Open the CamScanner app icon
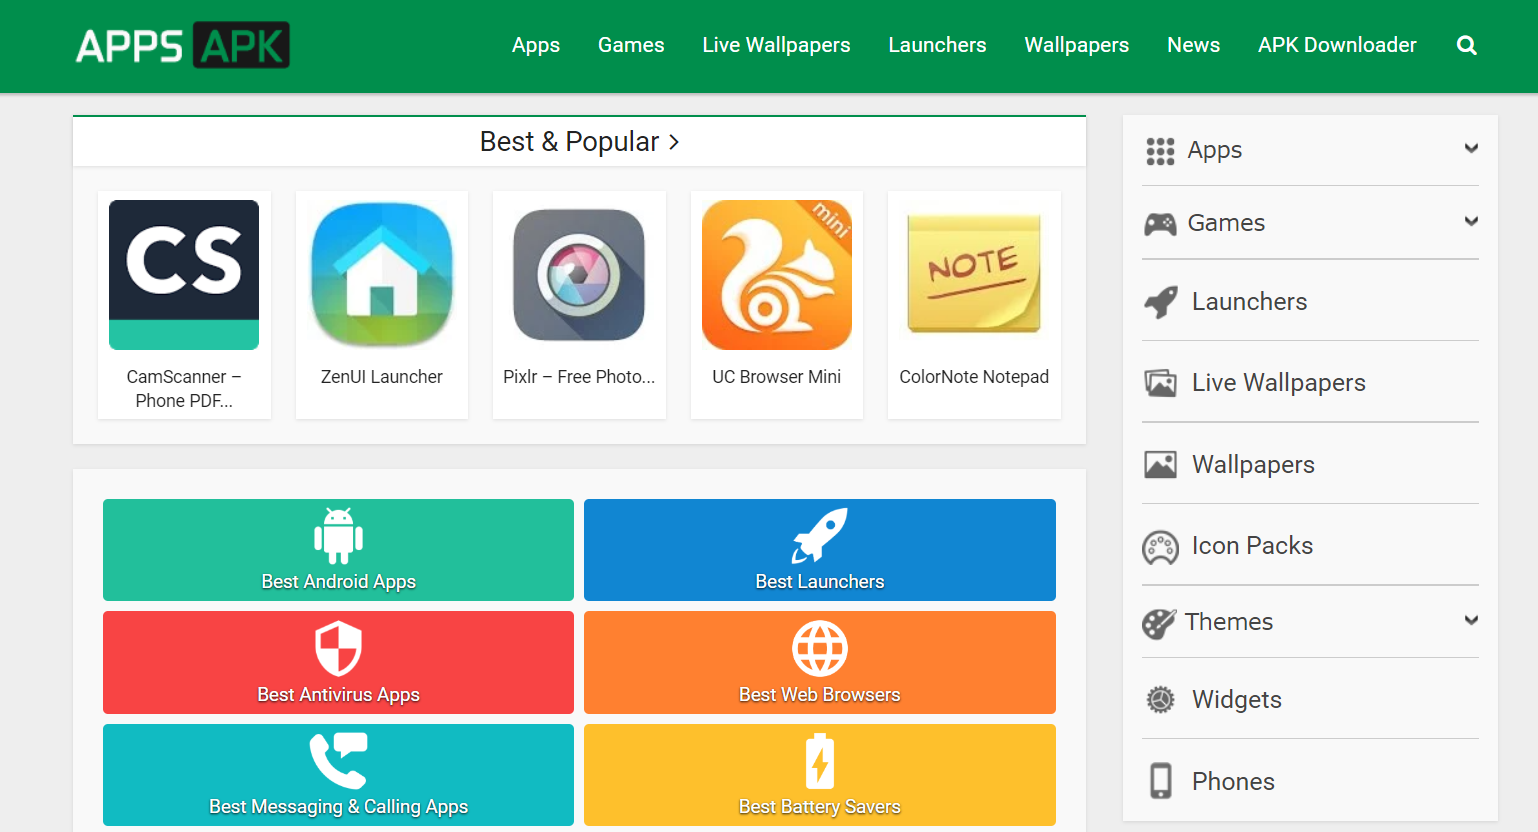 coord(184,275)
